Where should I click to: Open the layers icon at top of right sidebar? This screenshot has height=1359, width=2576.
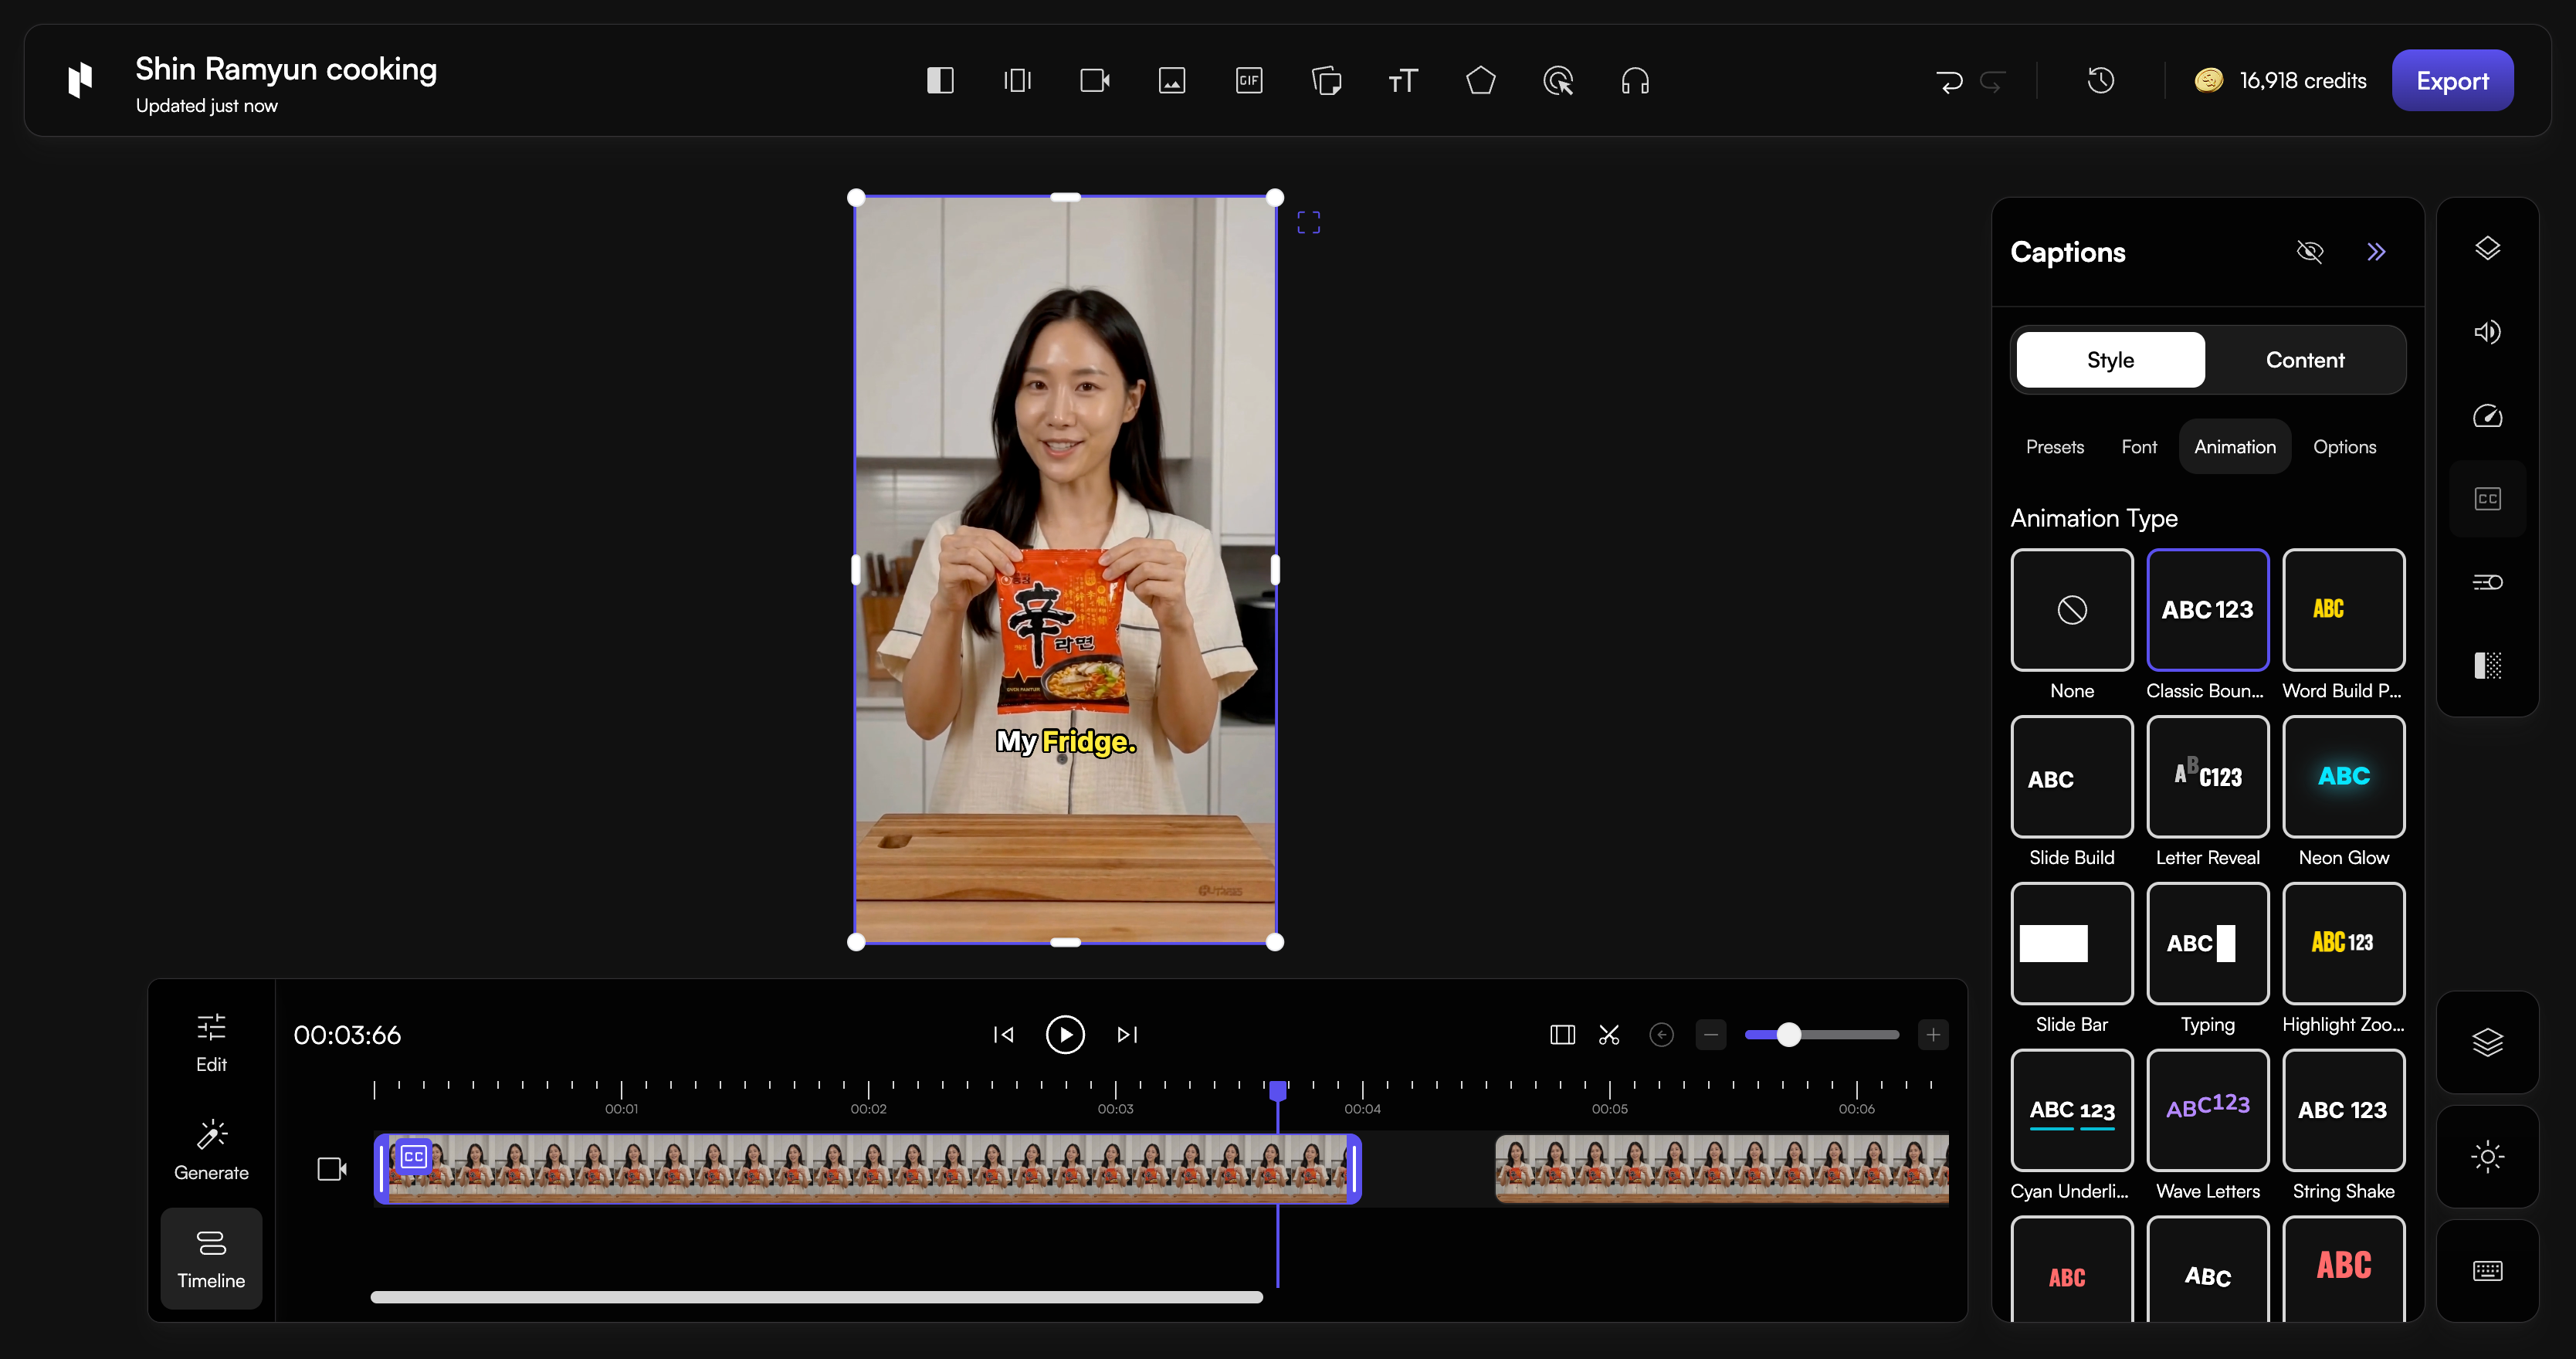click(x=2488, y=248)
